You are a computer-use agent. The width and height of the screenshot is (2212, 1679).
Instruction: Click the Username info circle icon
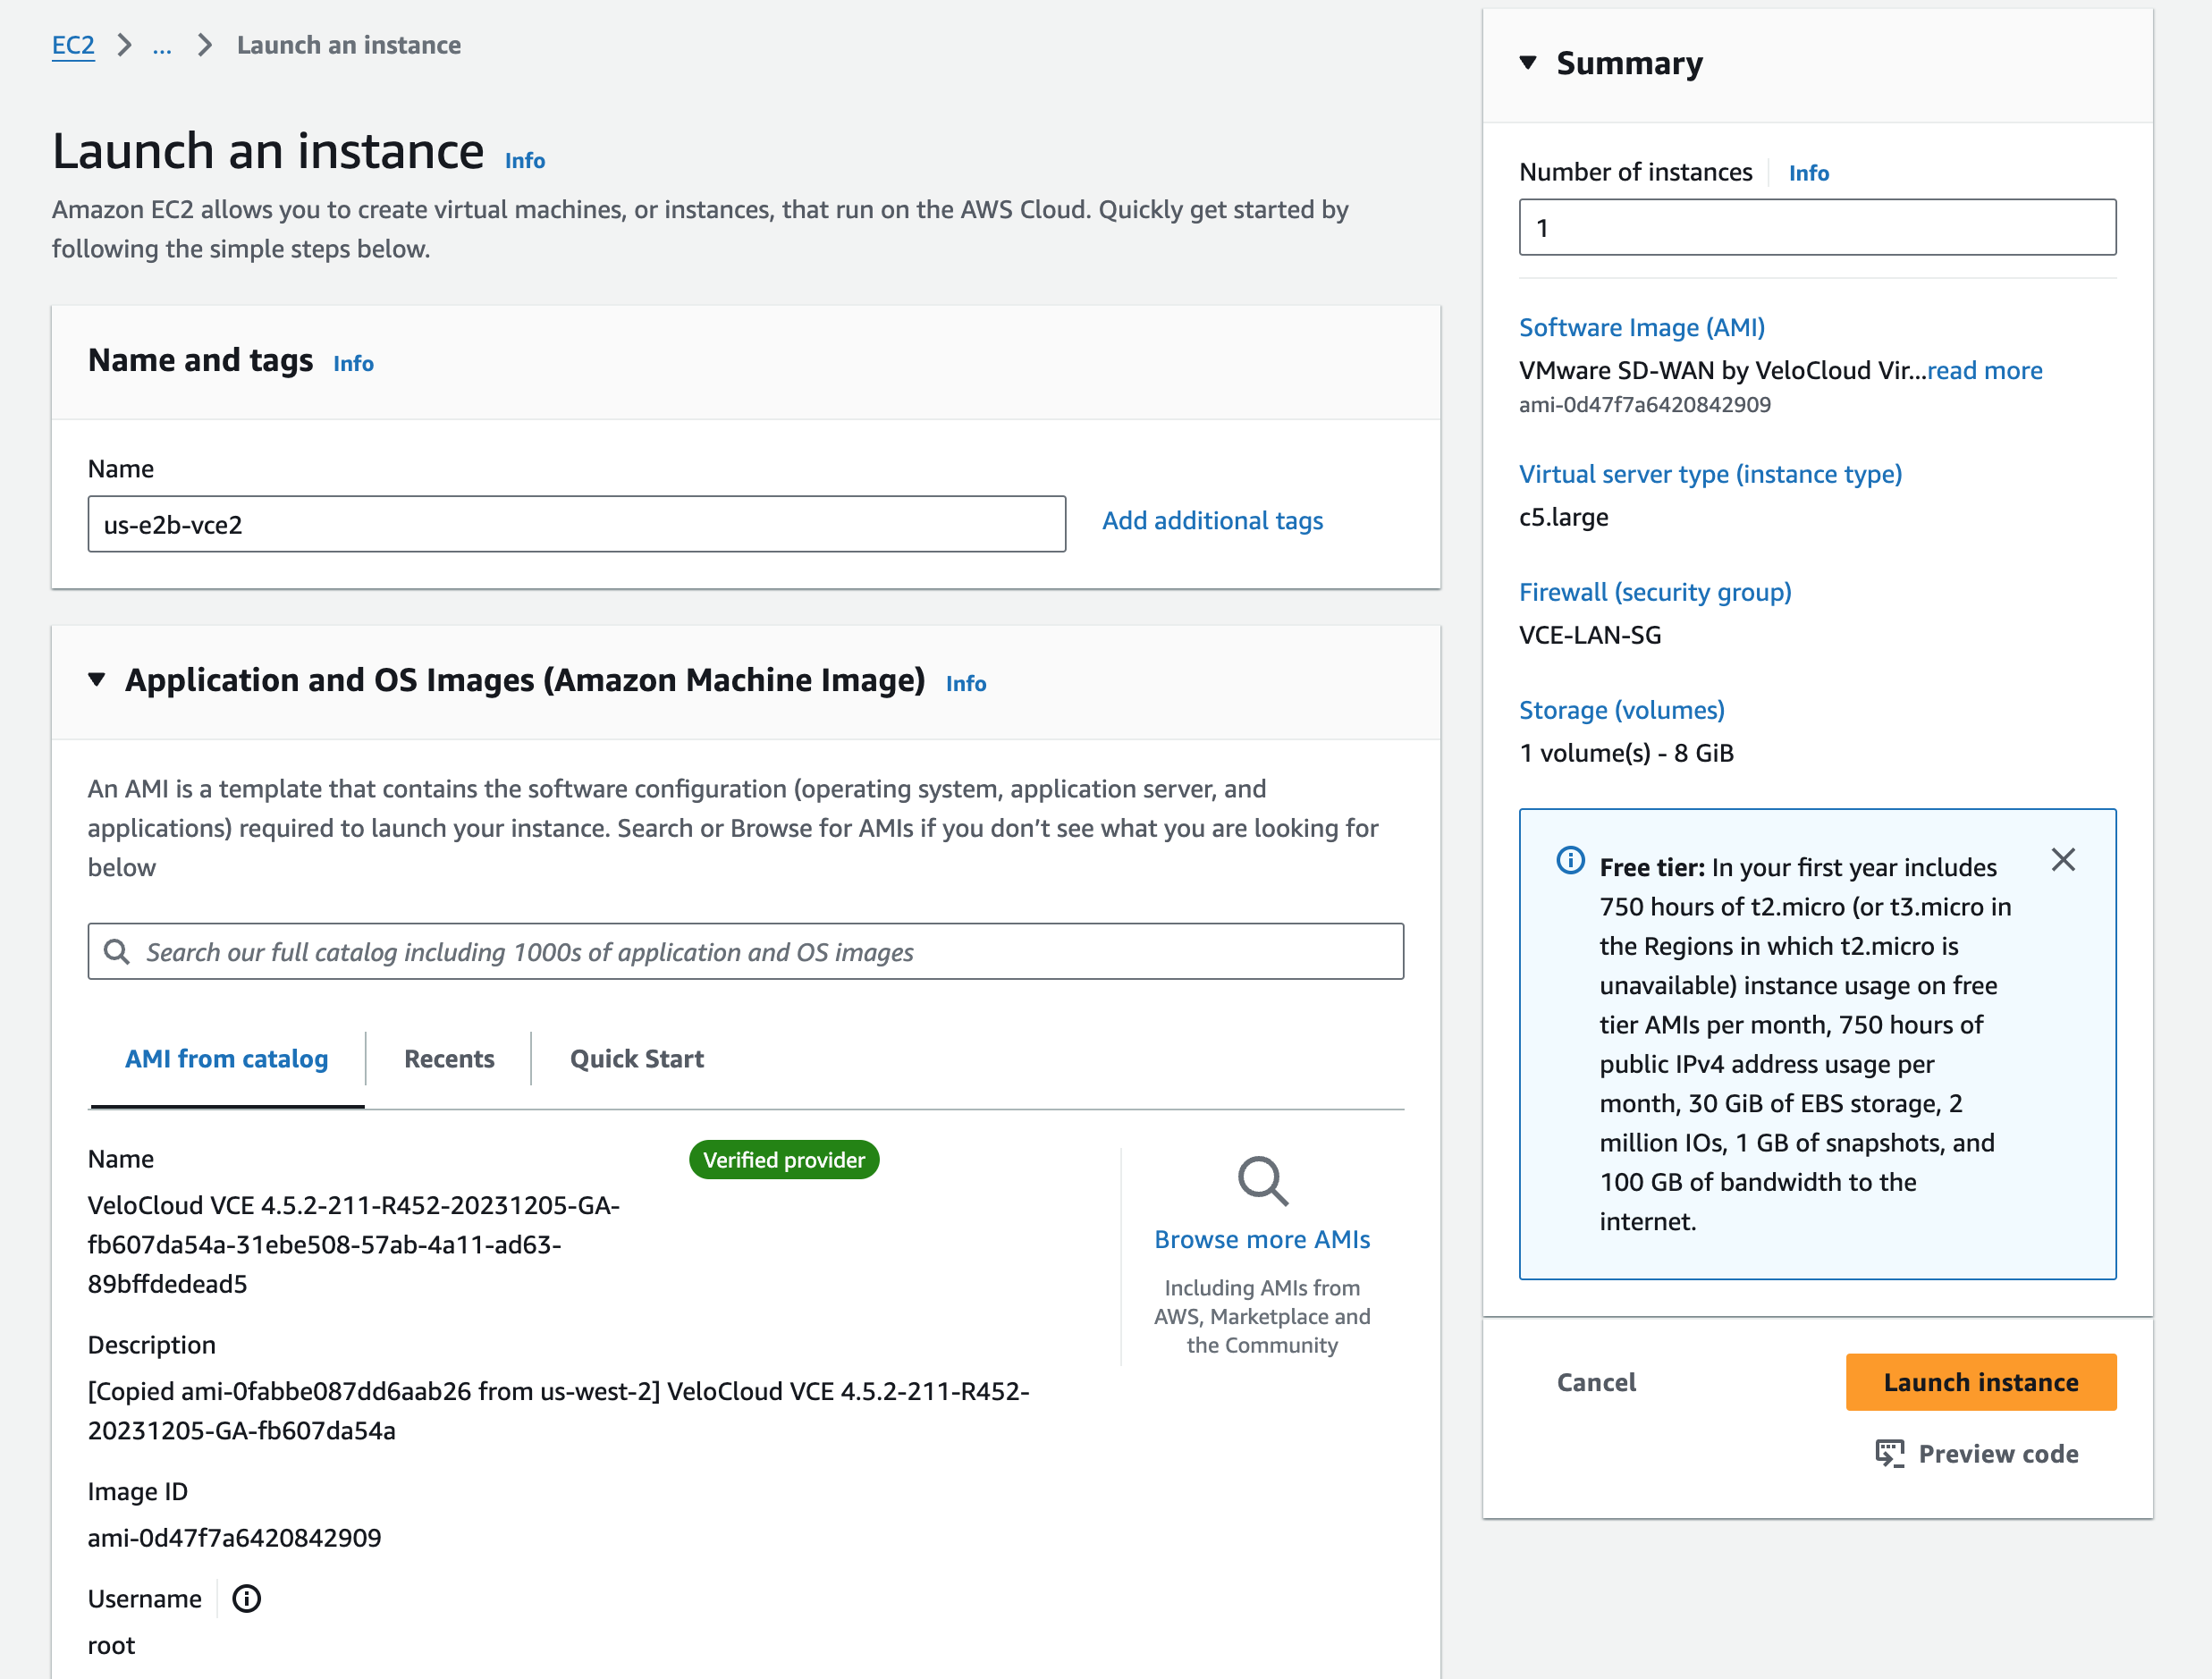click(246, 1599)
